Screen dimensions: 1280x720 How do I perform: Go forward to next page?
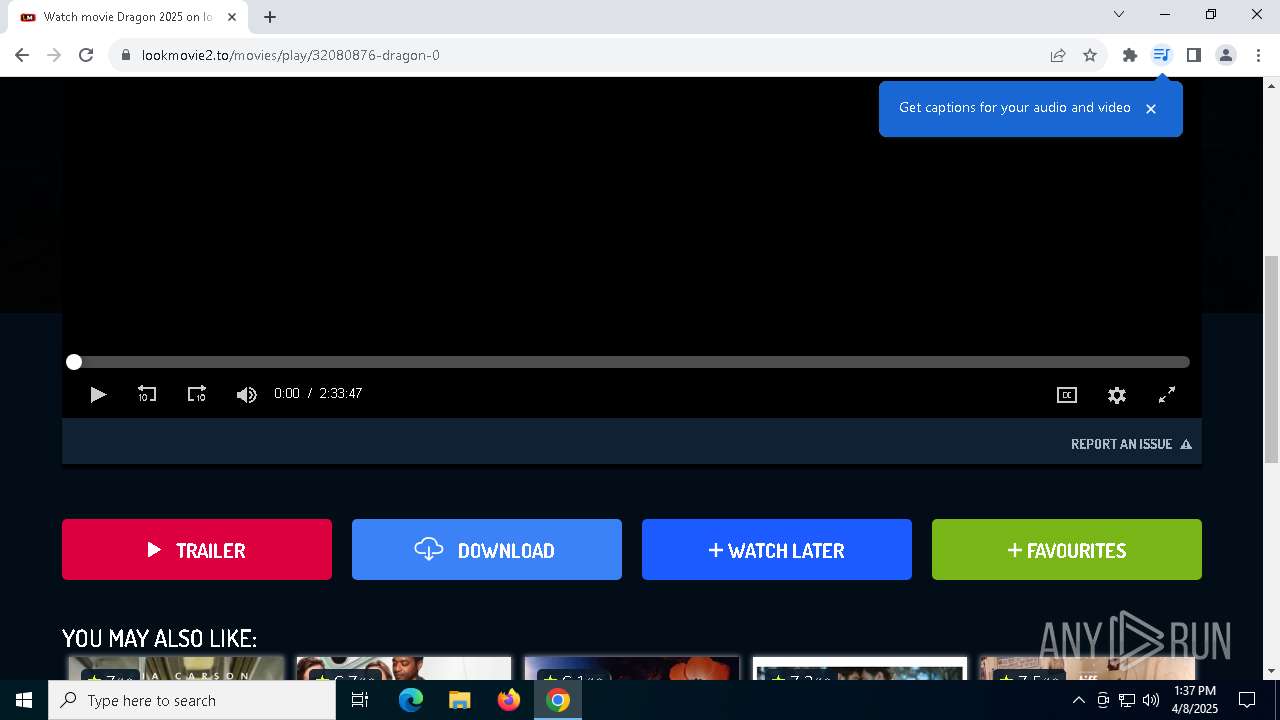click(54, 55)
